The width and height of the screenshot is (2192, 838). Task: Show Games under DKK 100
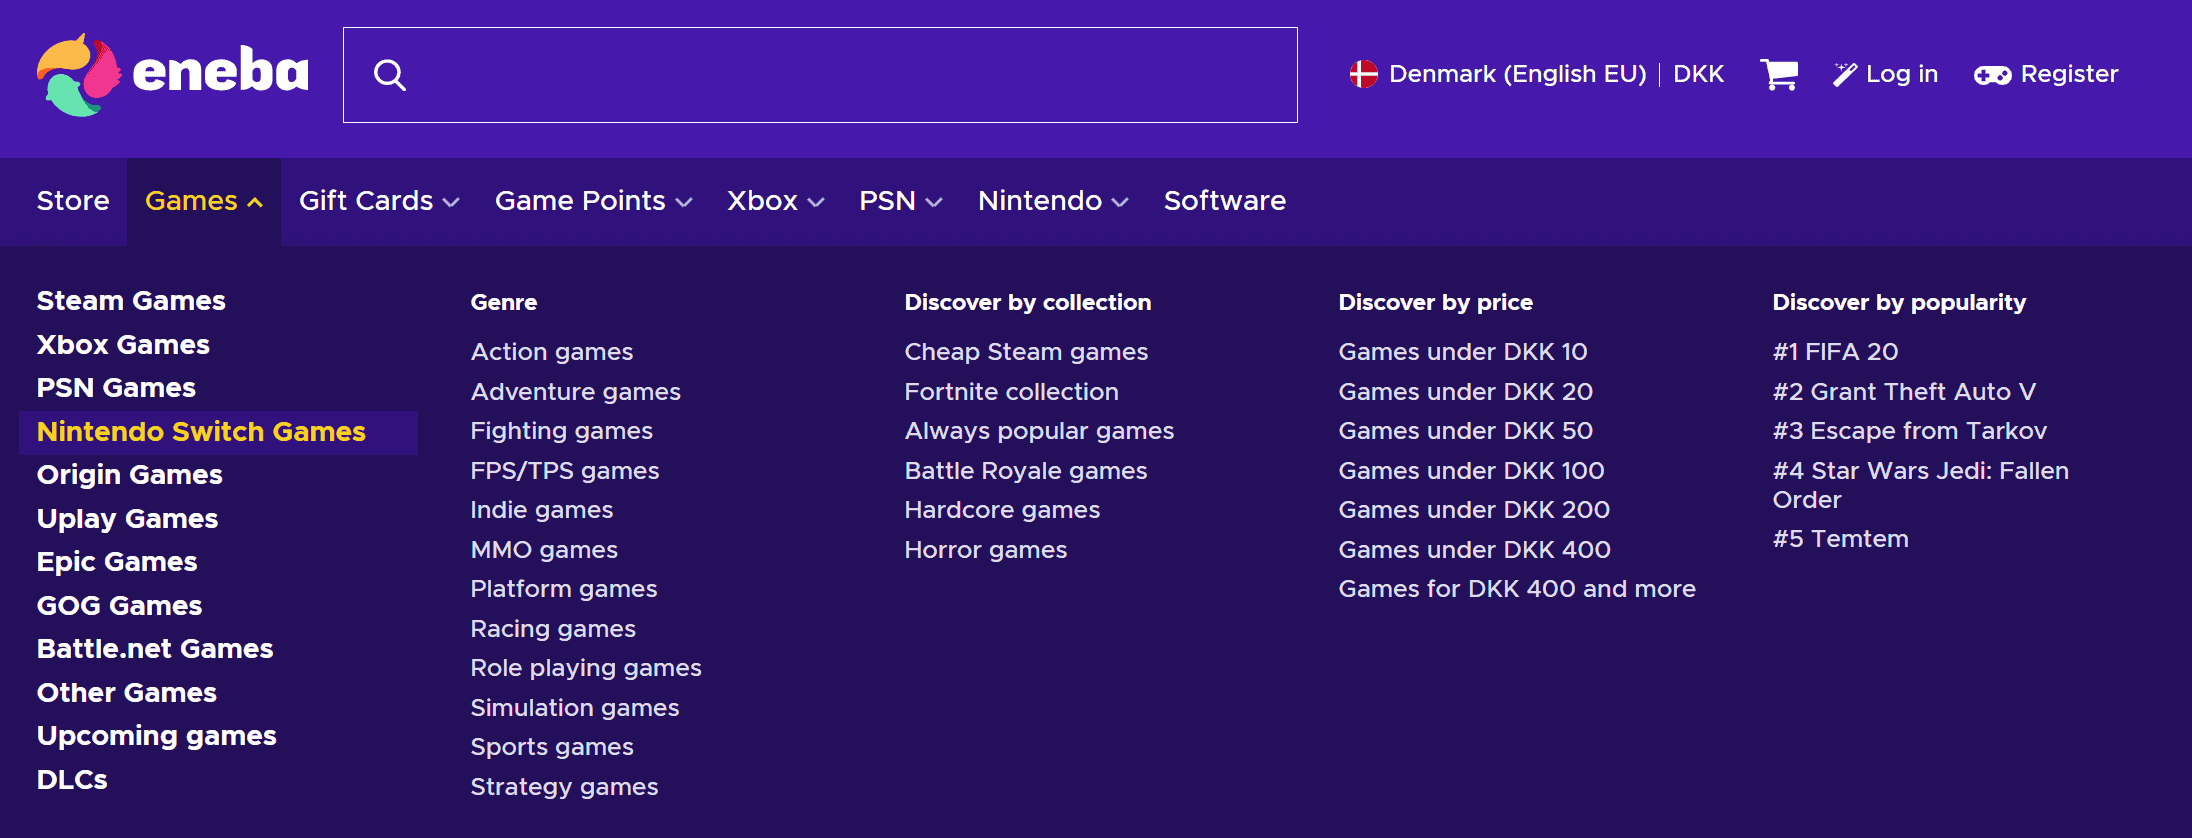coord(1472,471)
